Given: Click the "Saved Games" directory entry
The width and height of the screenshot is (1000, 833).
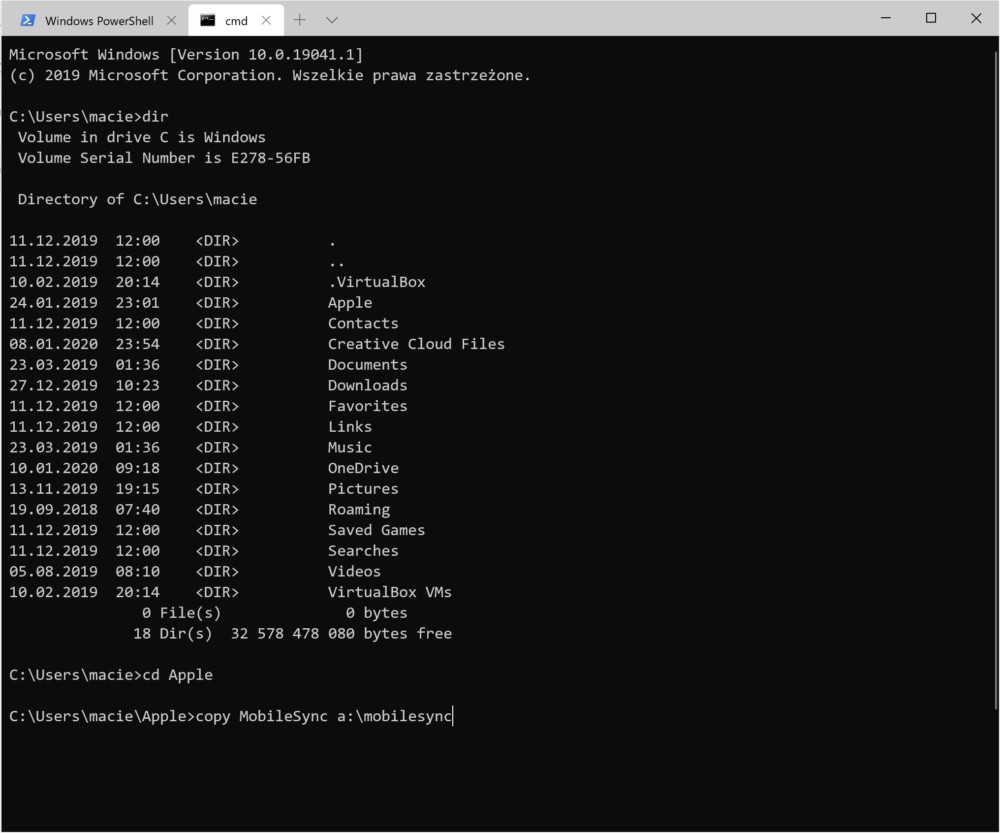Looking at the screenshot, I should (x=376, y=530).
